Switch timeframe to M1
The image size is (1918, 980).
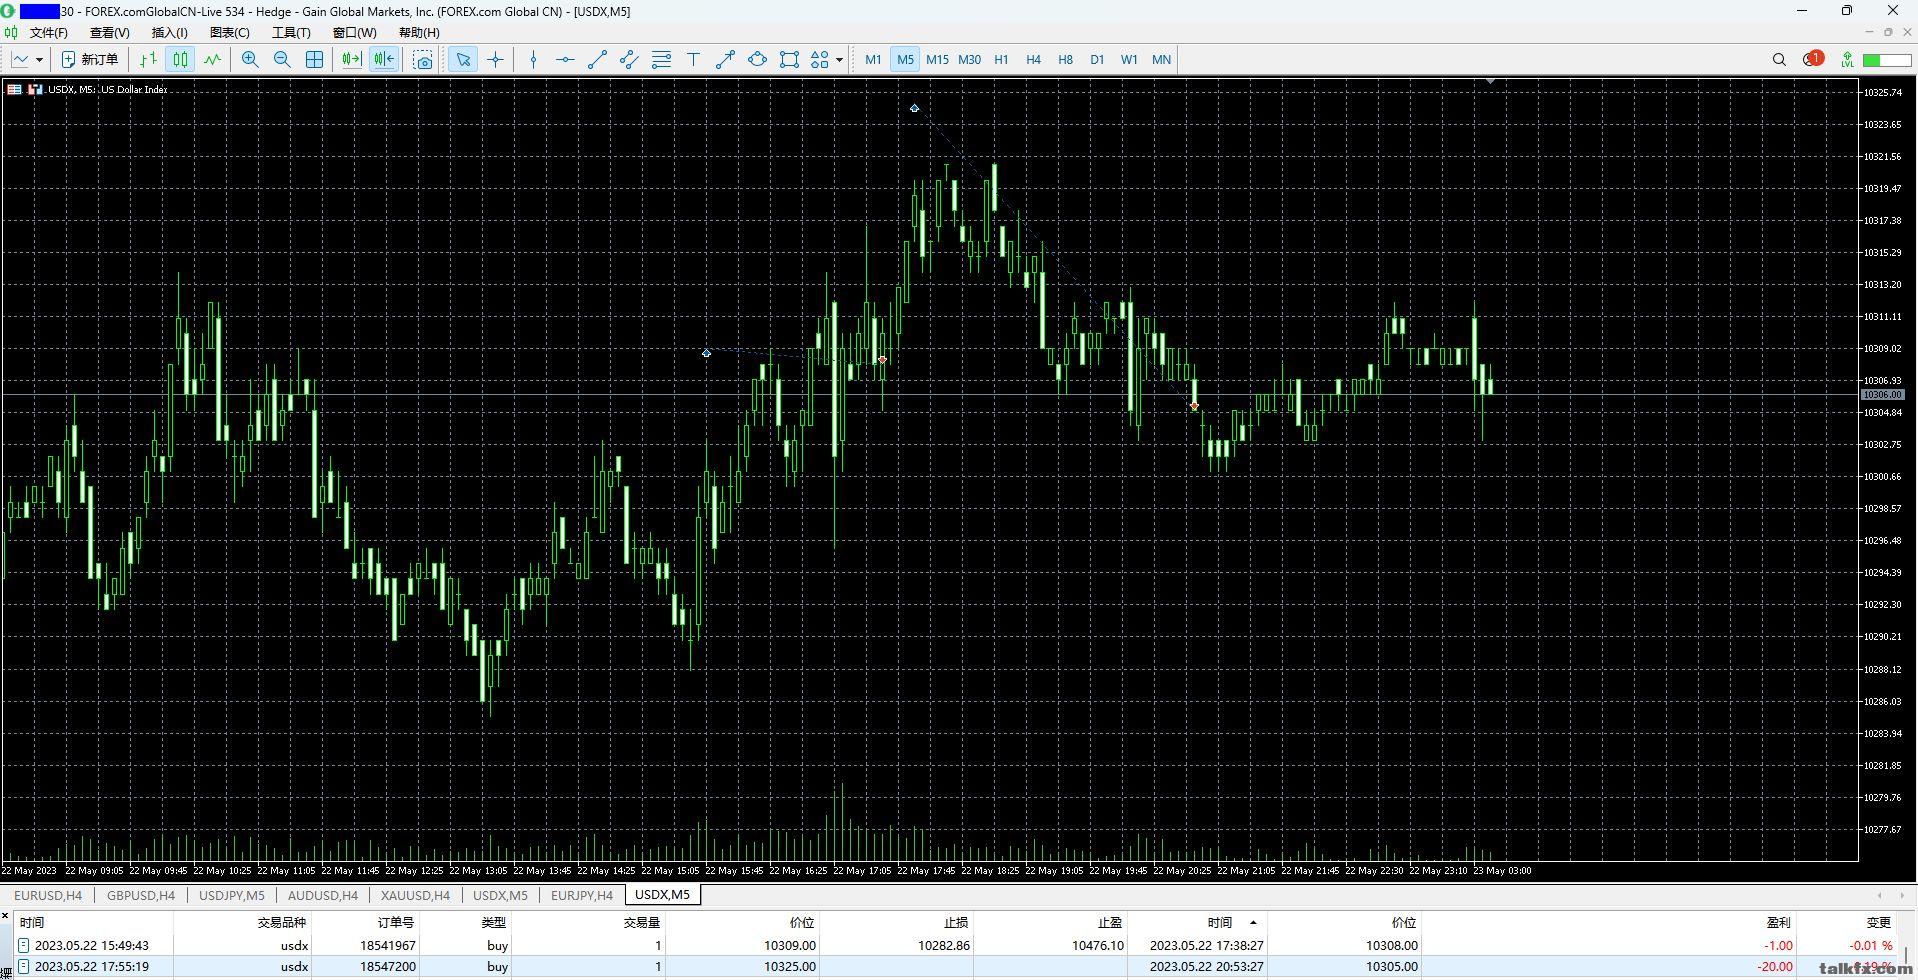click(x=873, y=60)
